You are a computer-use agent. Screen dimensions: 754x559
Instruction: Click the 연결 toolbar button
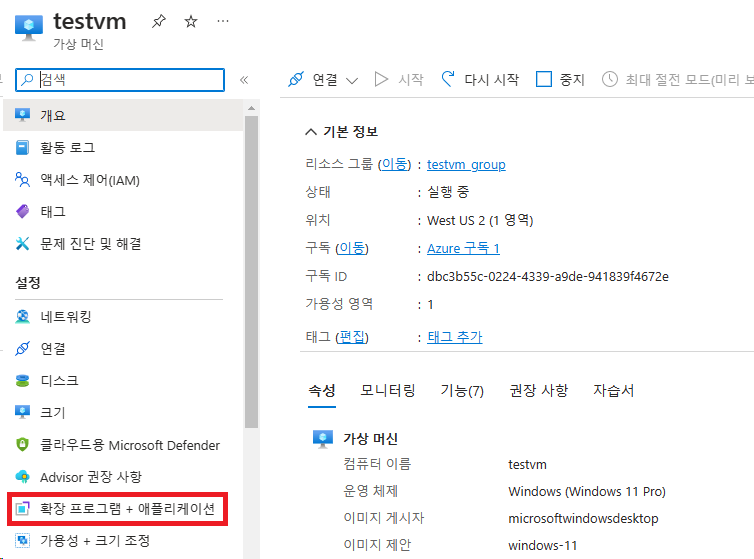coord(314,79)
